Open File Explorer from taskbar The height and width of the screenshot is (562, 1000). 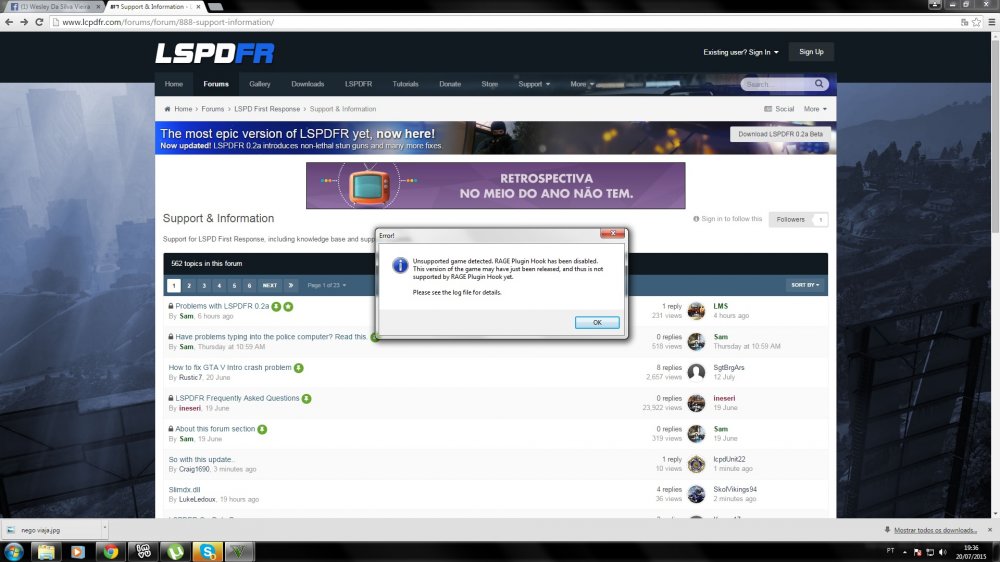[x=46, y=552]
